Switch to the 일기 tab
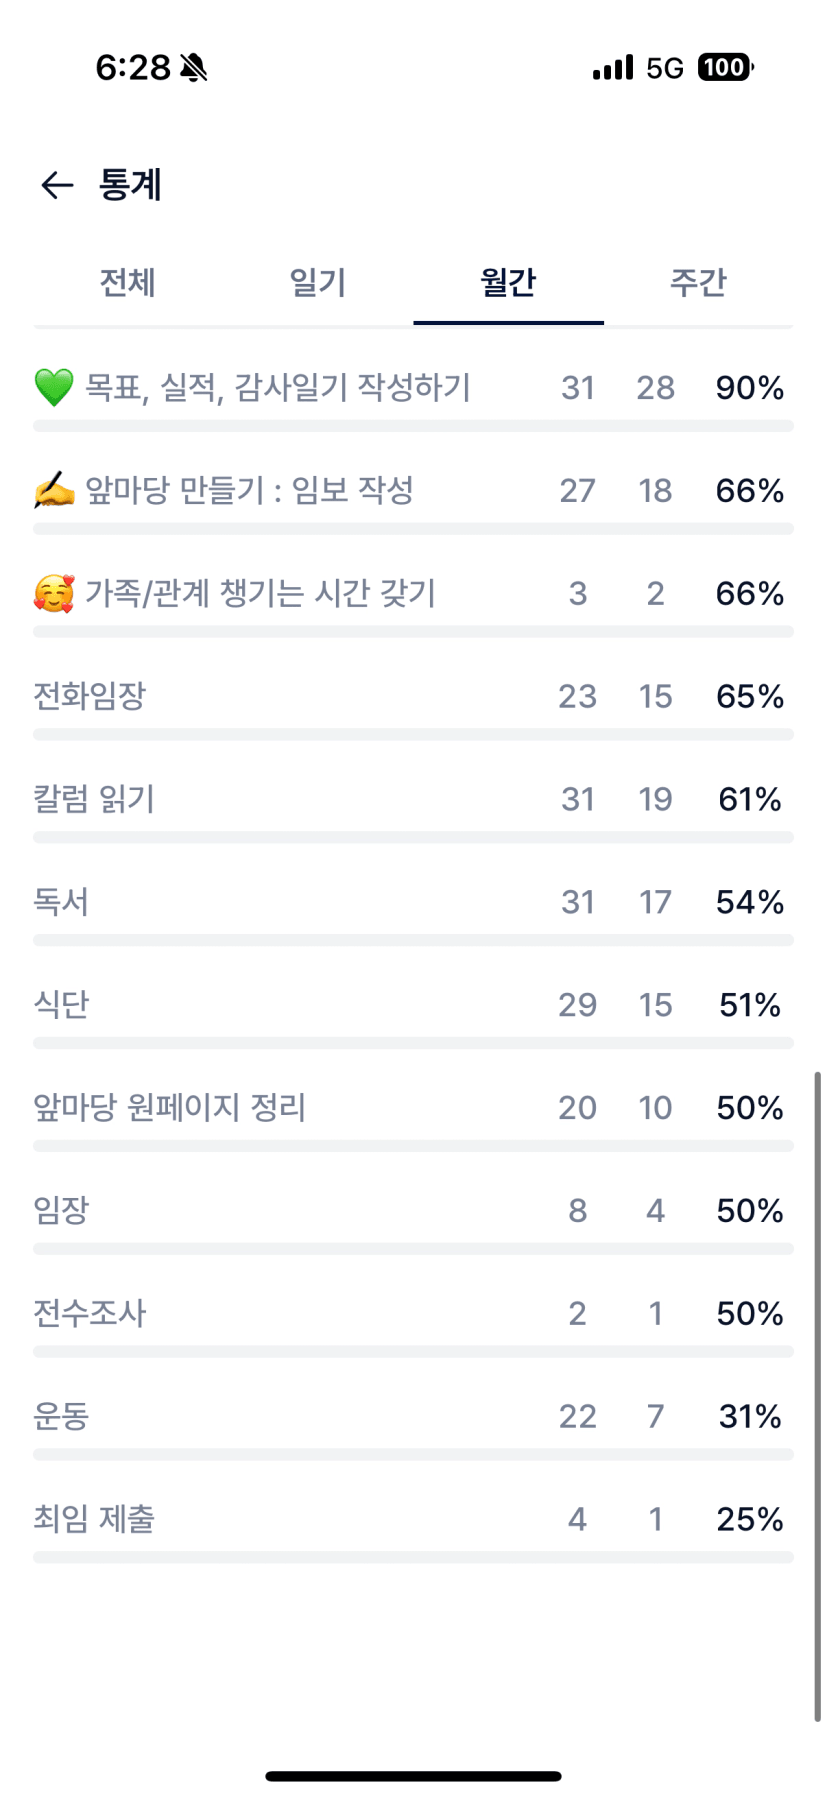 point(318,283)
